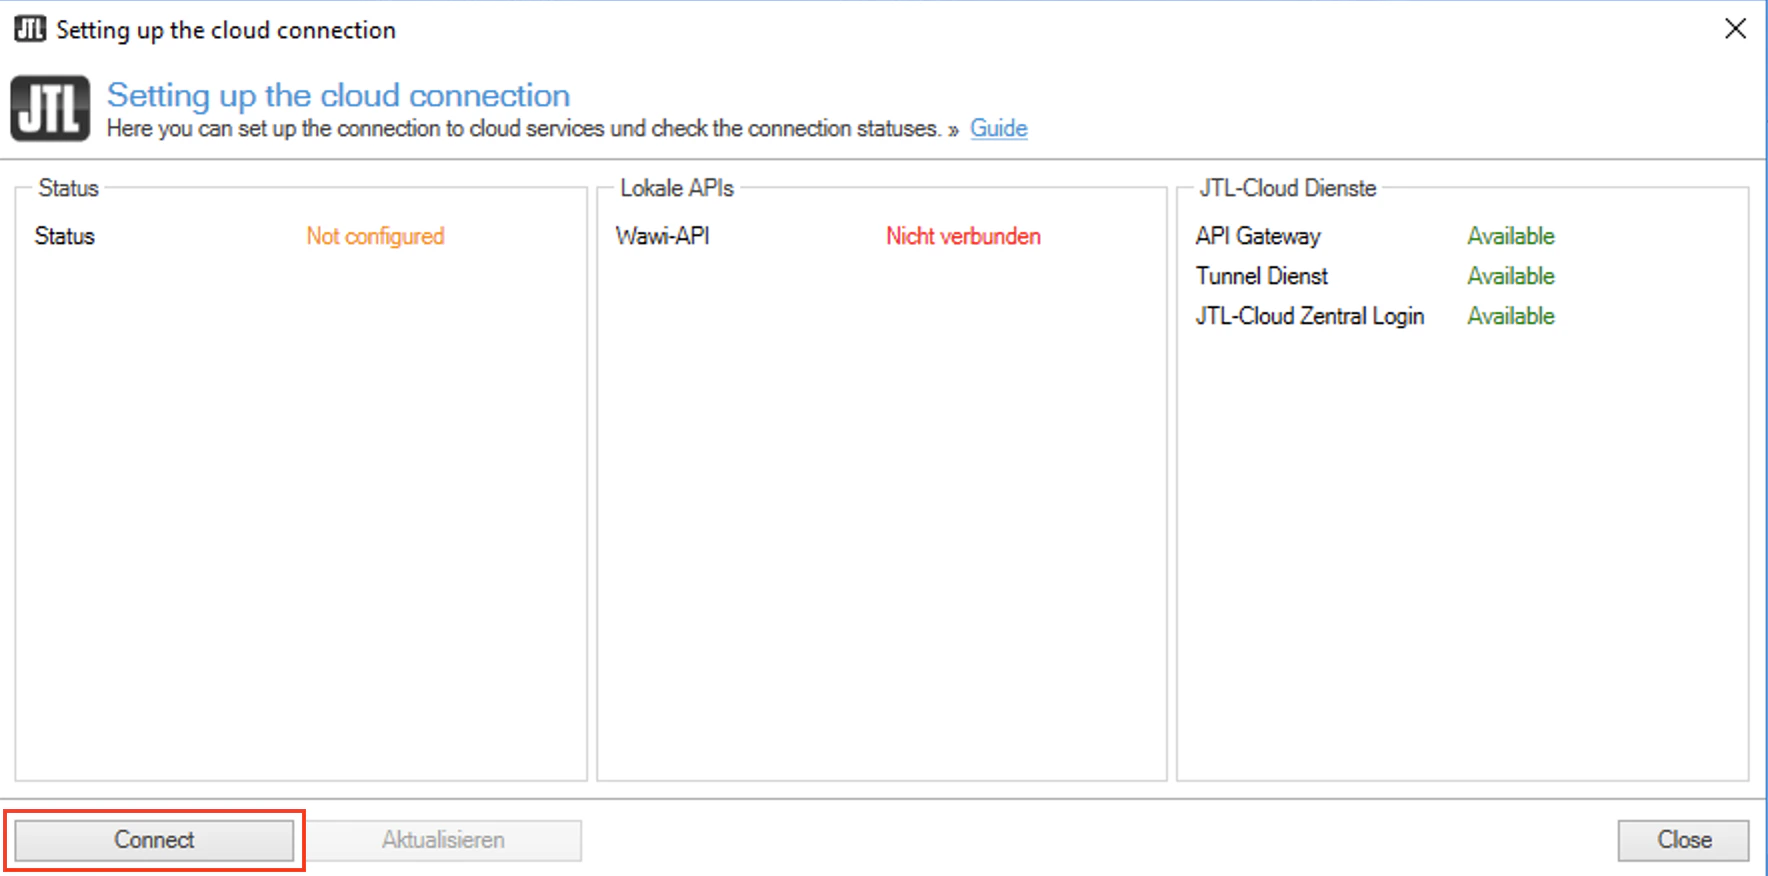The width and height of the screenshot is (1768, 876).
Task: Click the JTL-Cloud Dienste group title
Action: tap(1288, 188)
